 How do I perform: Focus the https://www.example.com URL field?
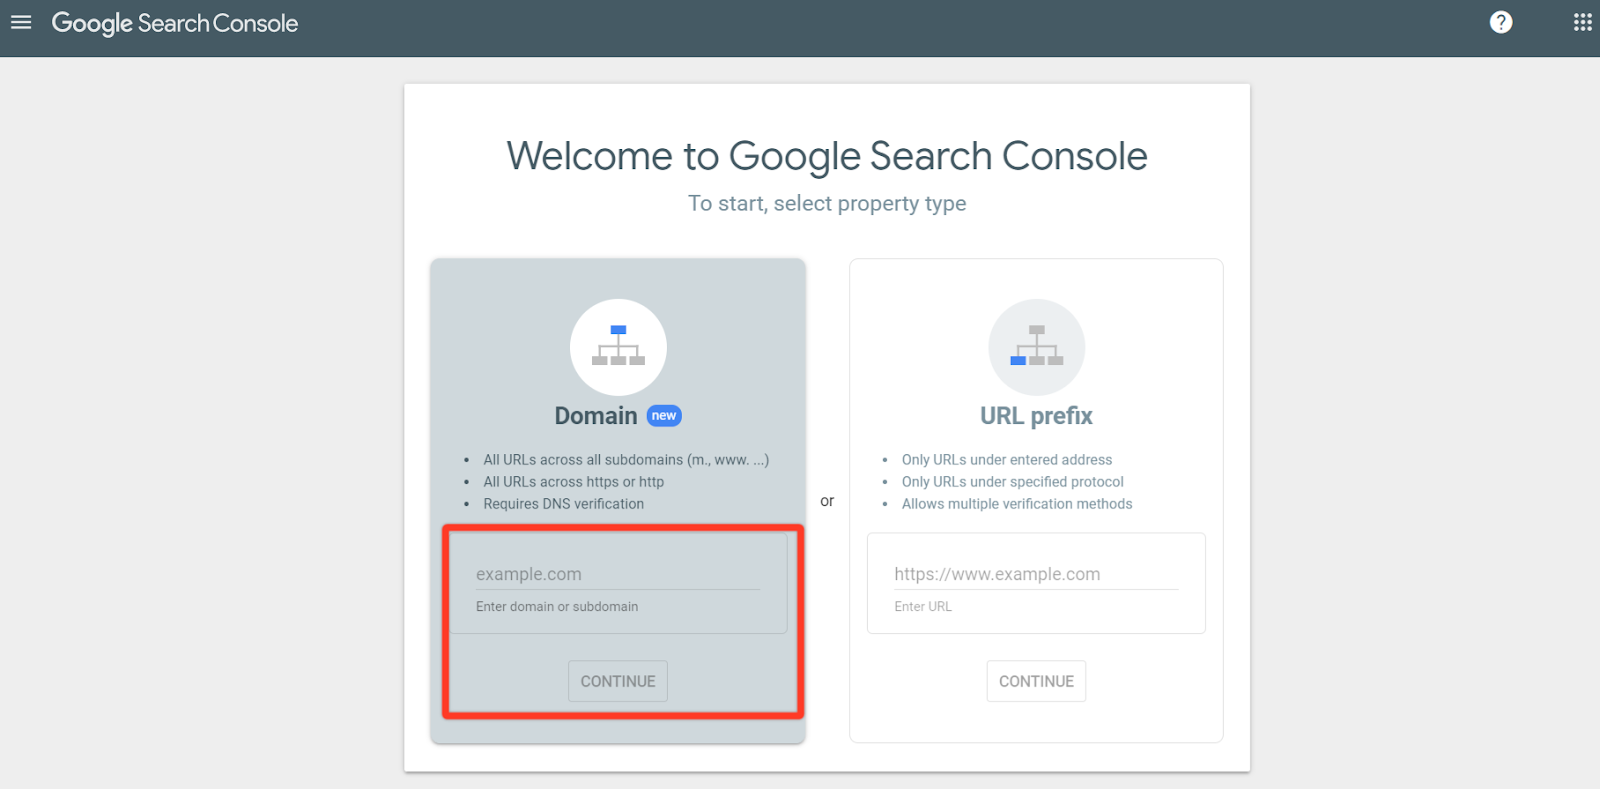point(1036,574)
